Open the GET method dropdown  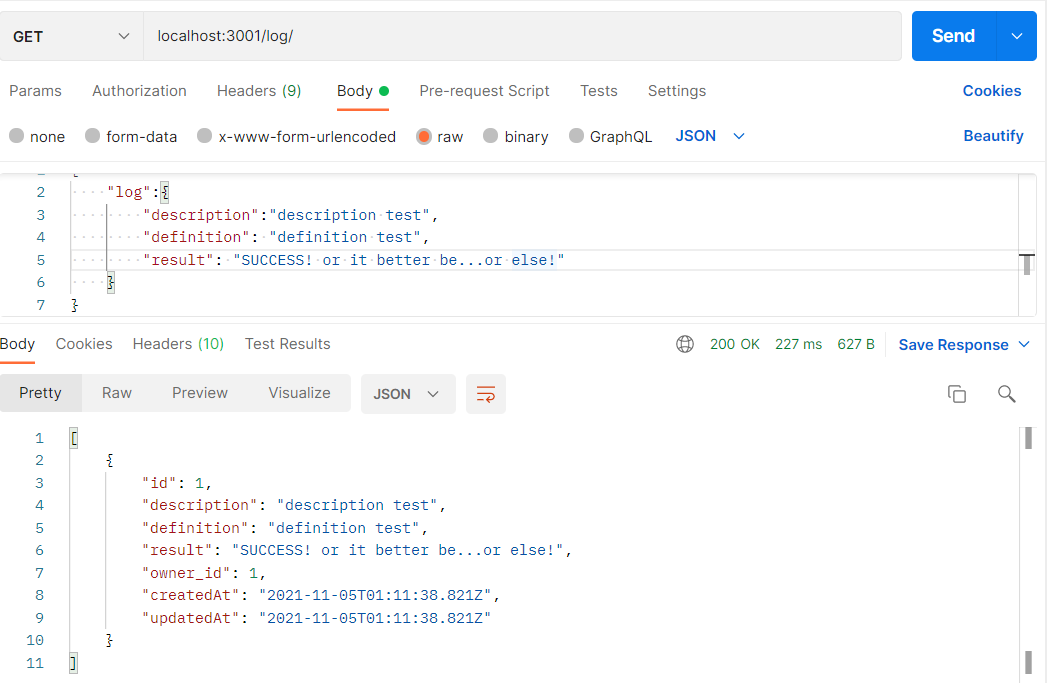point(70,35)
